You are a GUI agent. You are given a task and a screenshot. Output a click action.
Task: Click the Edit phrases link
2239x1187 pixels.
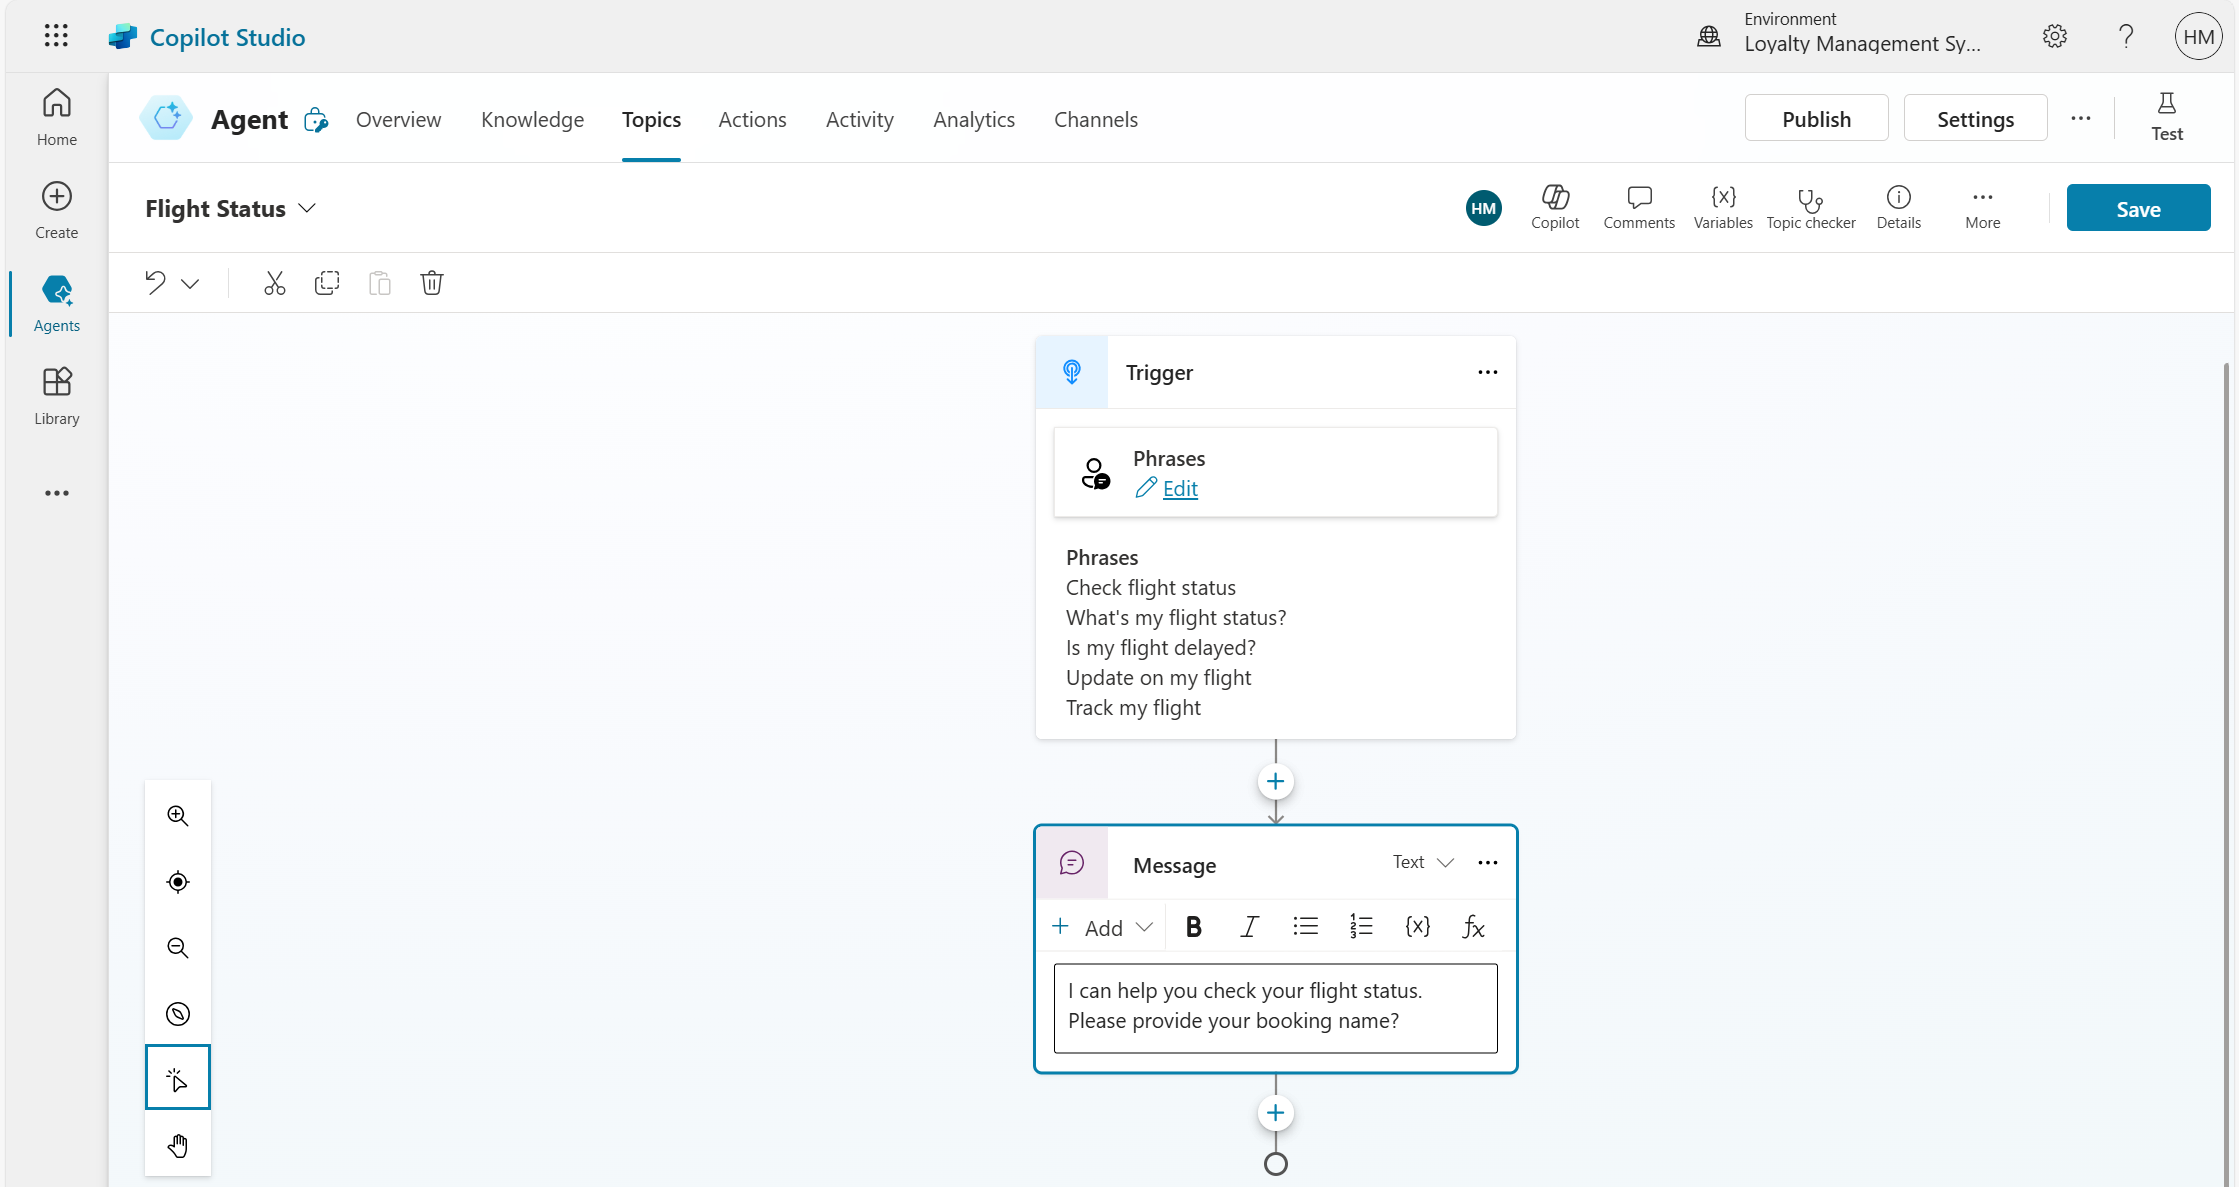pos(1179,488)
